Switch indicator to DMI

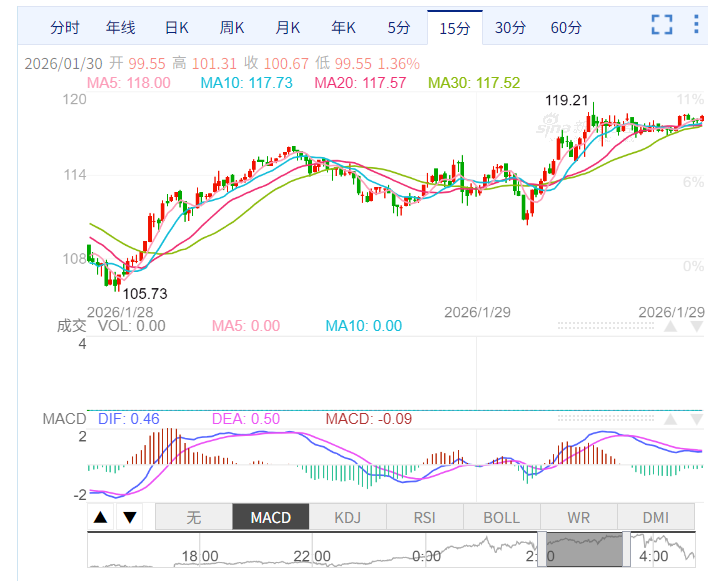(655, 517)
